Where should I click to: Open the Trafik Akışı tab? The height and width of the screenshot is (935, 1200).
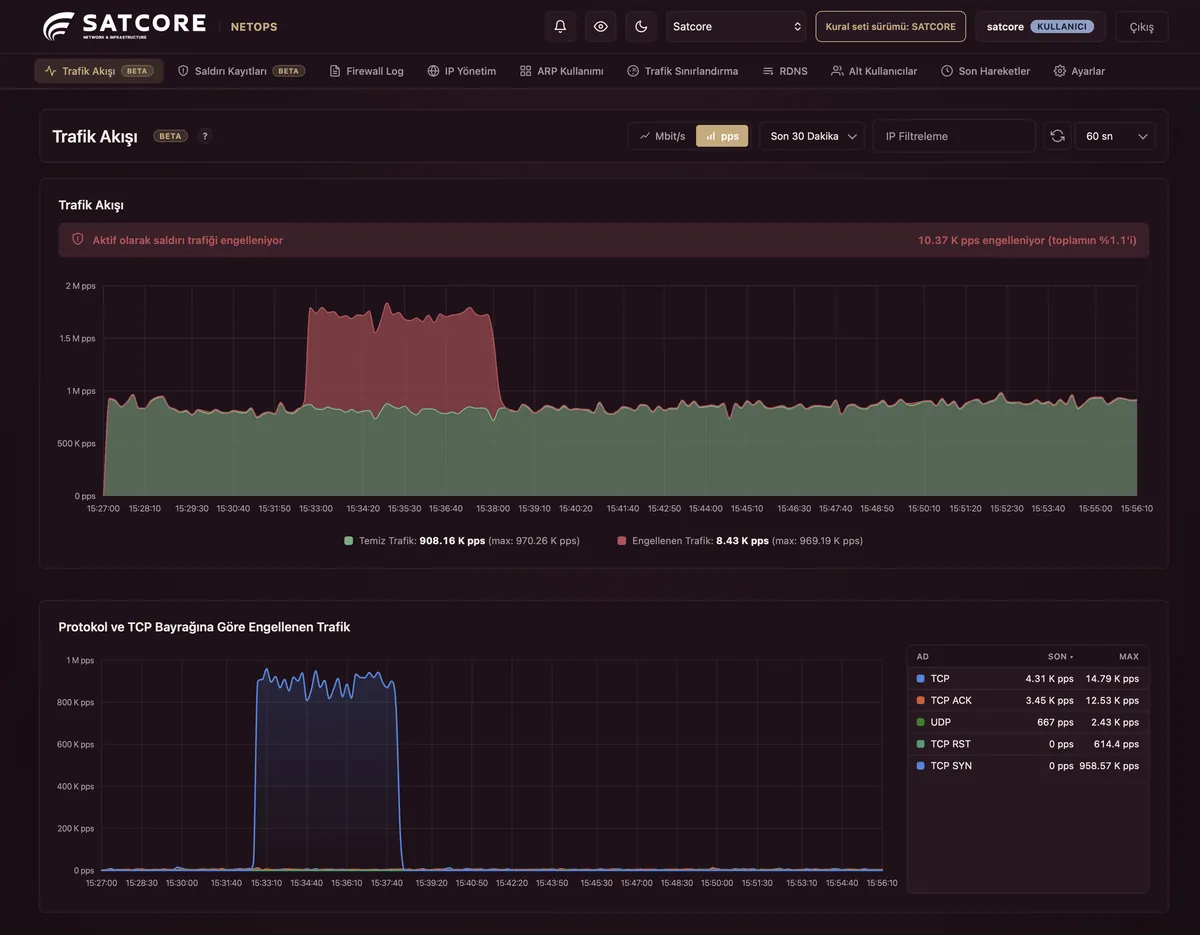click(x=99, y=71)
